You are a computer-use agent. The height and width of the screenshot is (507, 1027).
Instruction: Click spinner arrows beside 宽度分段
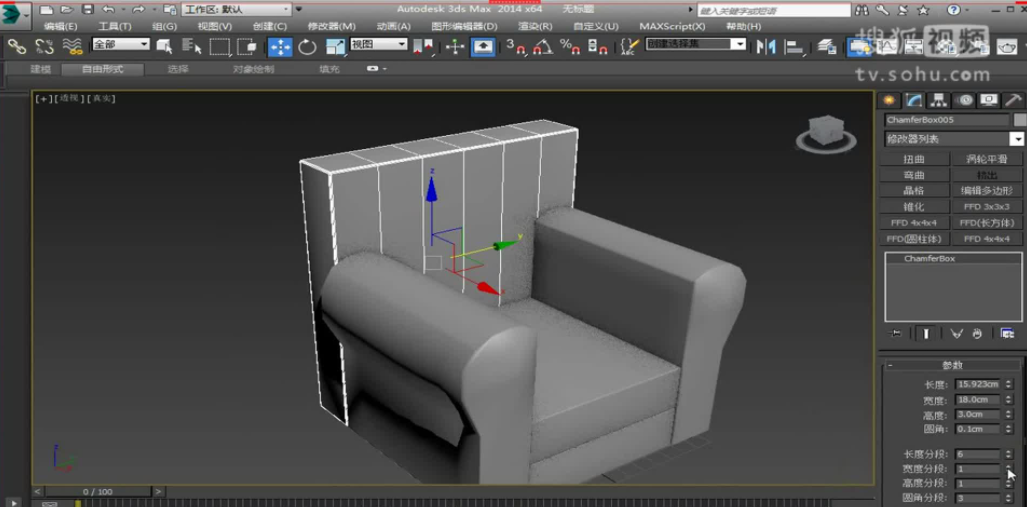click(x=1009, y=469)
